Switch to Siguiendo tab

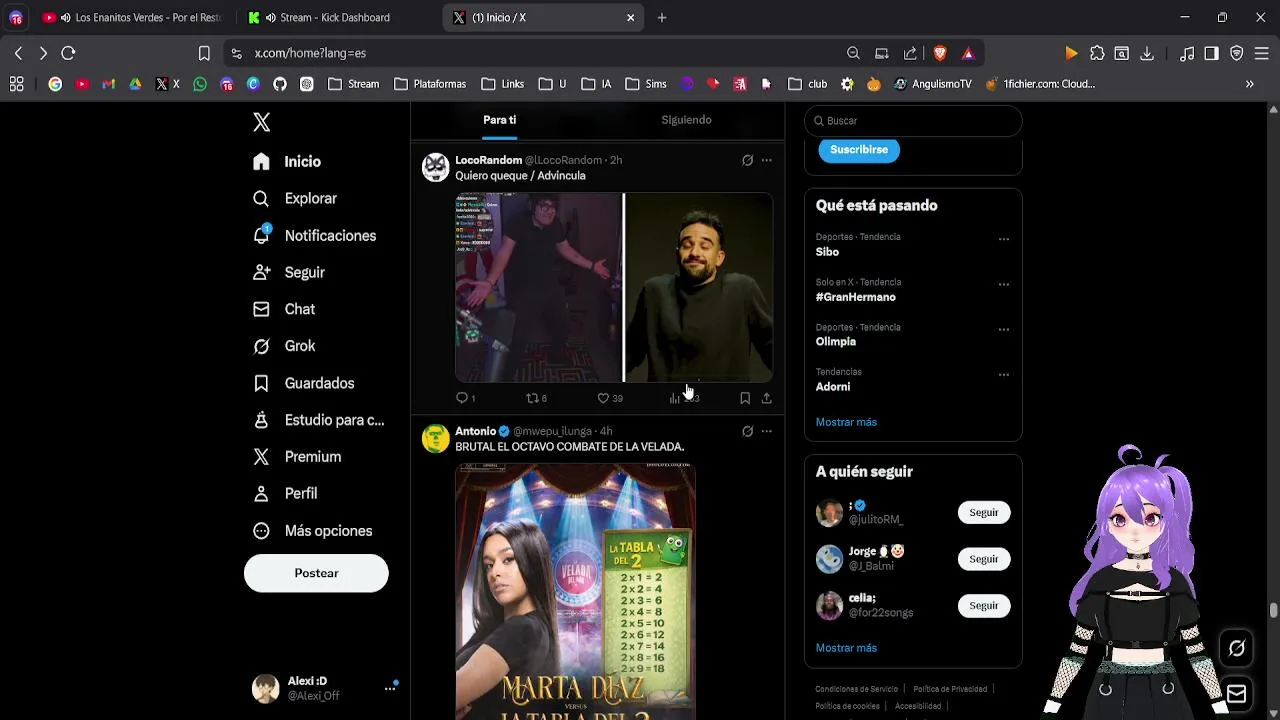(x=686, y=120)
